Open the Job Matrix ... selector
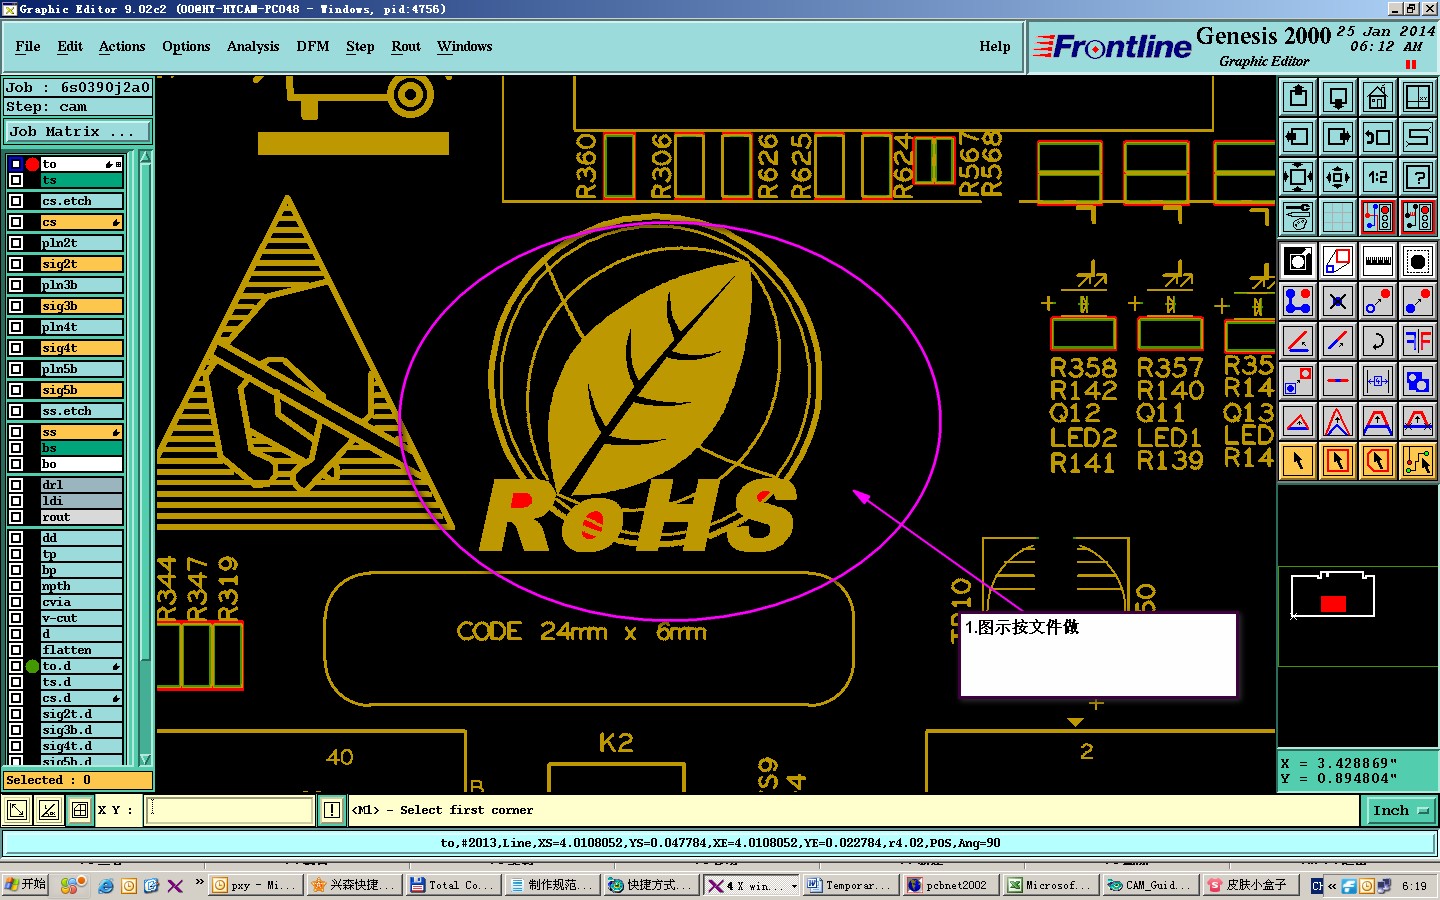 point(78,131)
